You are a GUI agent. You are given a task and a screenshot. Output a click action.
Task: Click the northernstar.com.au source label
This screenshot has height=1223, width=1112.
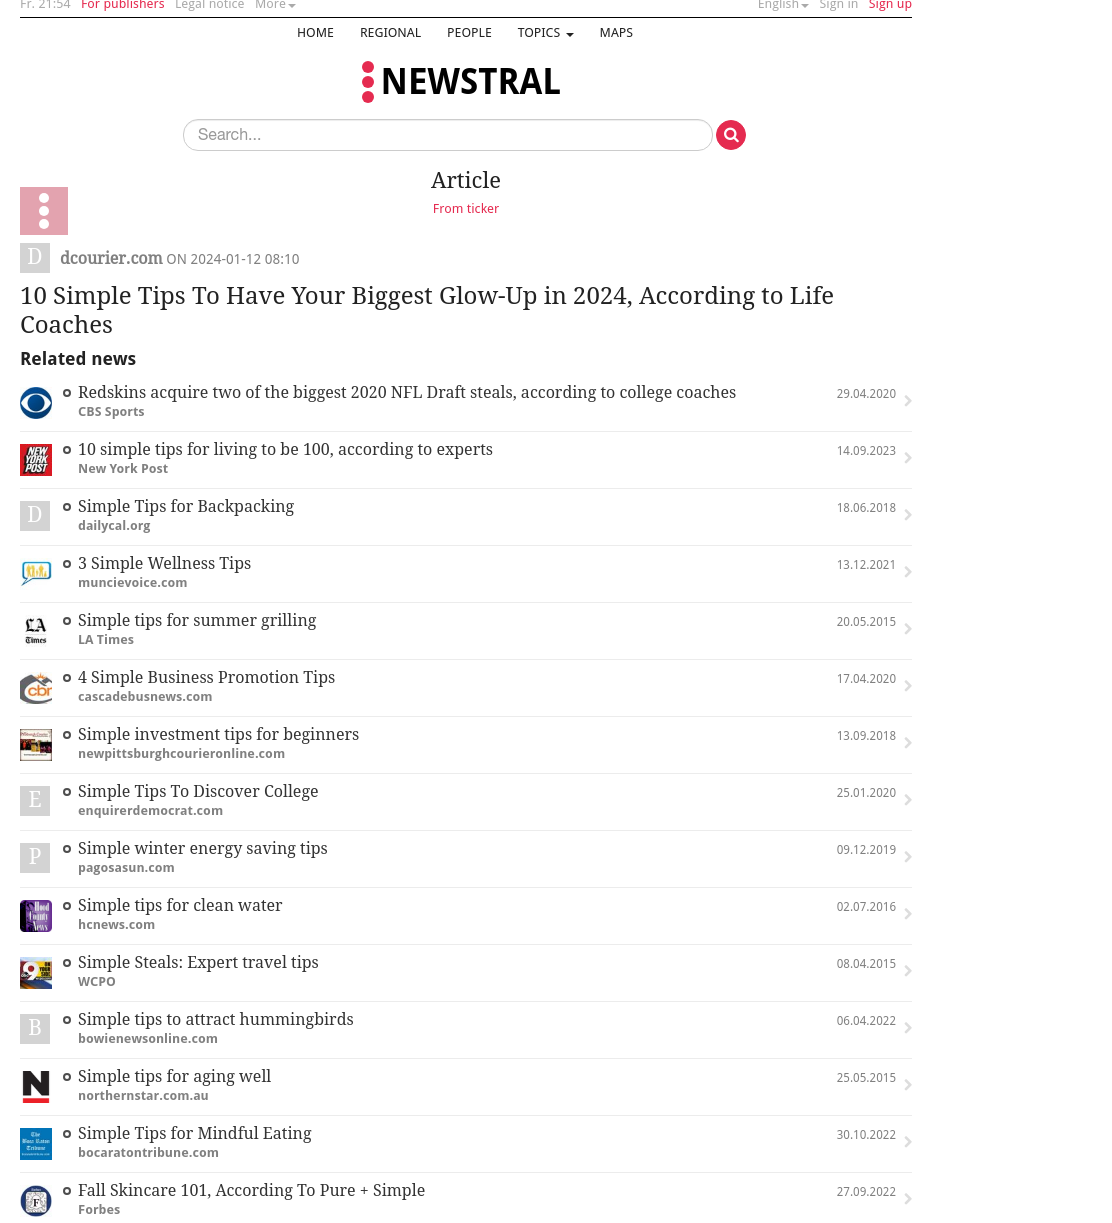pyautogui.click(x=143, y=1096)
